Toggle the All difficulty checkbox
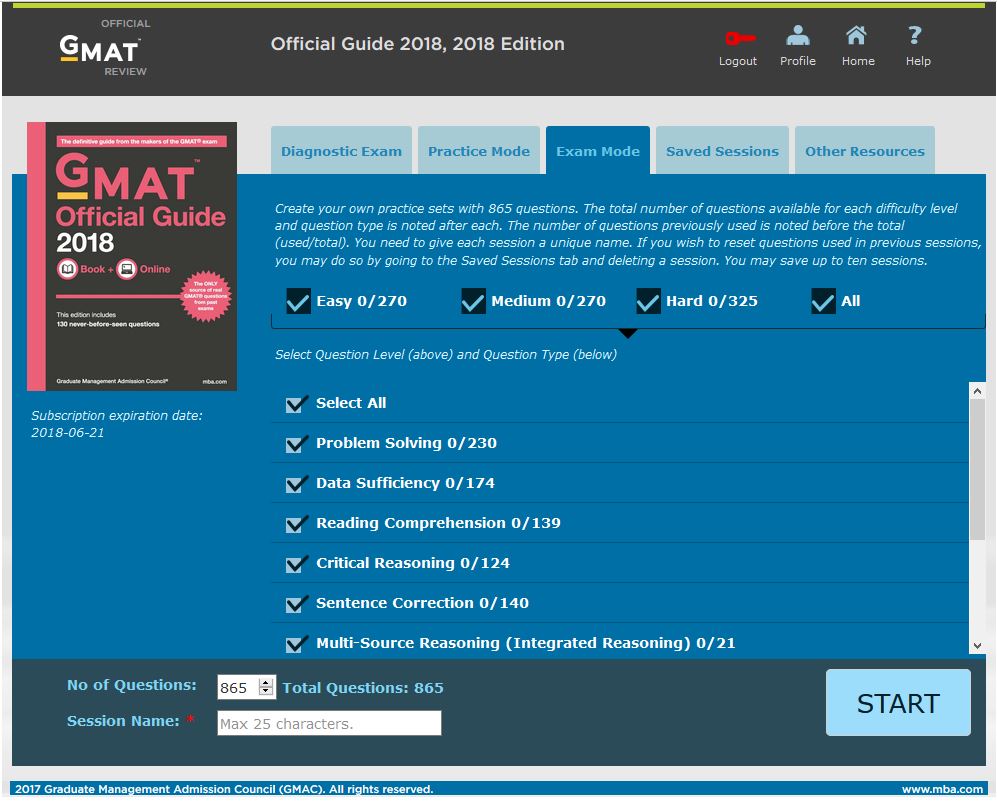 point(825,301)
